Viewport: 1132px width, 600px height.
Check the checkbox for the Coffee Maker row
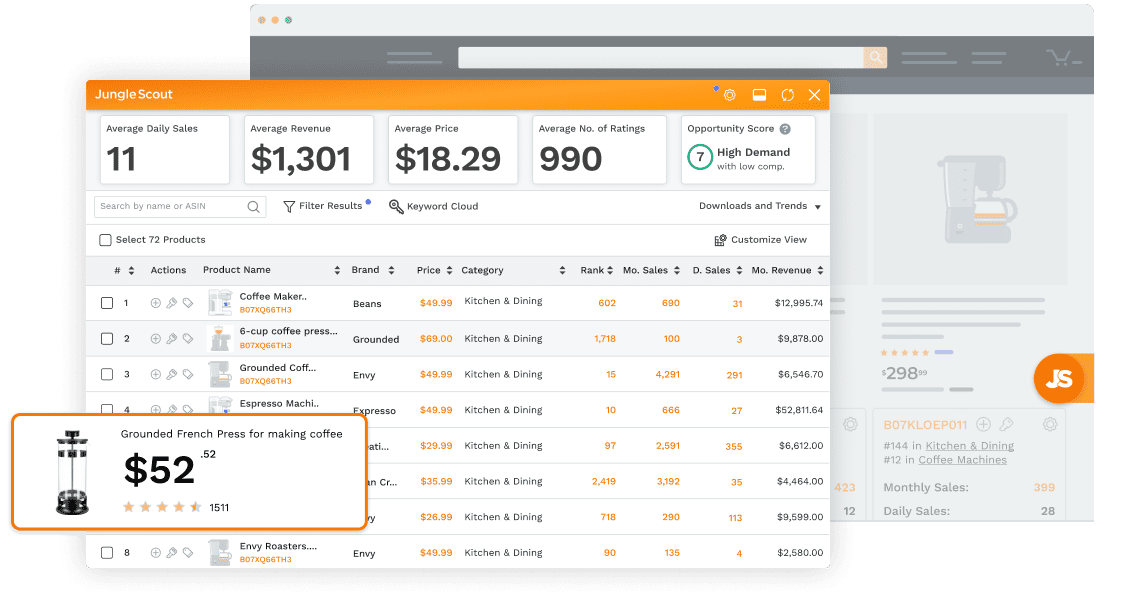tap(105, 302)
